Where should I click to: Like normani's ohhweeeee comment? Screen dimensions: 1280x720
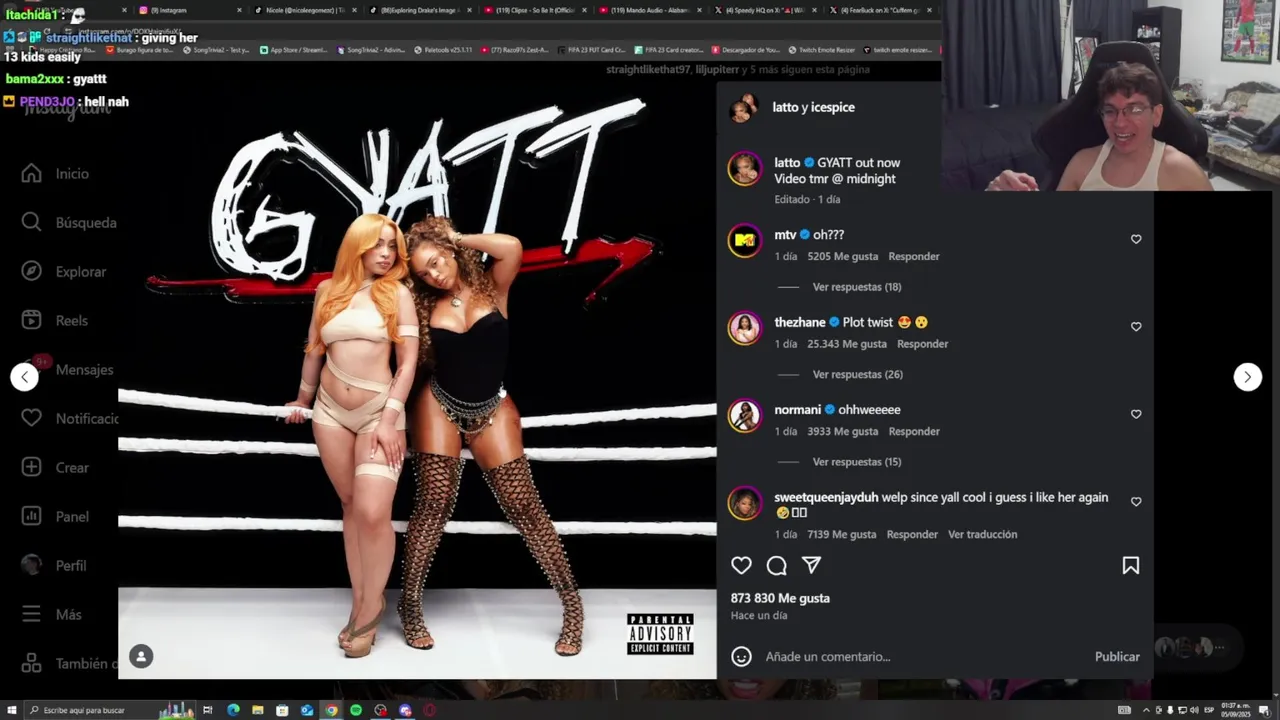[1136, 414]
